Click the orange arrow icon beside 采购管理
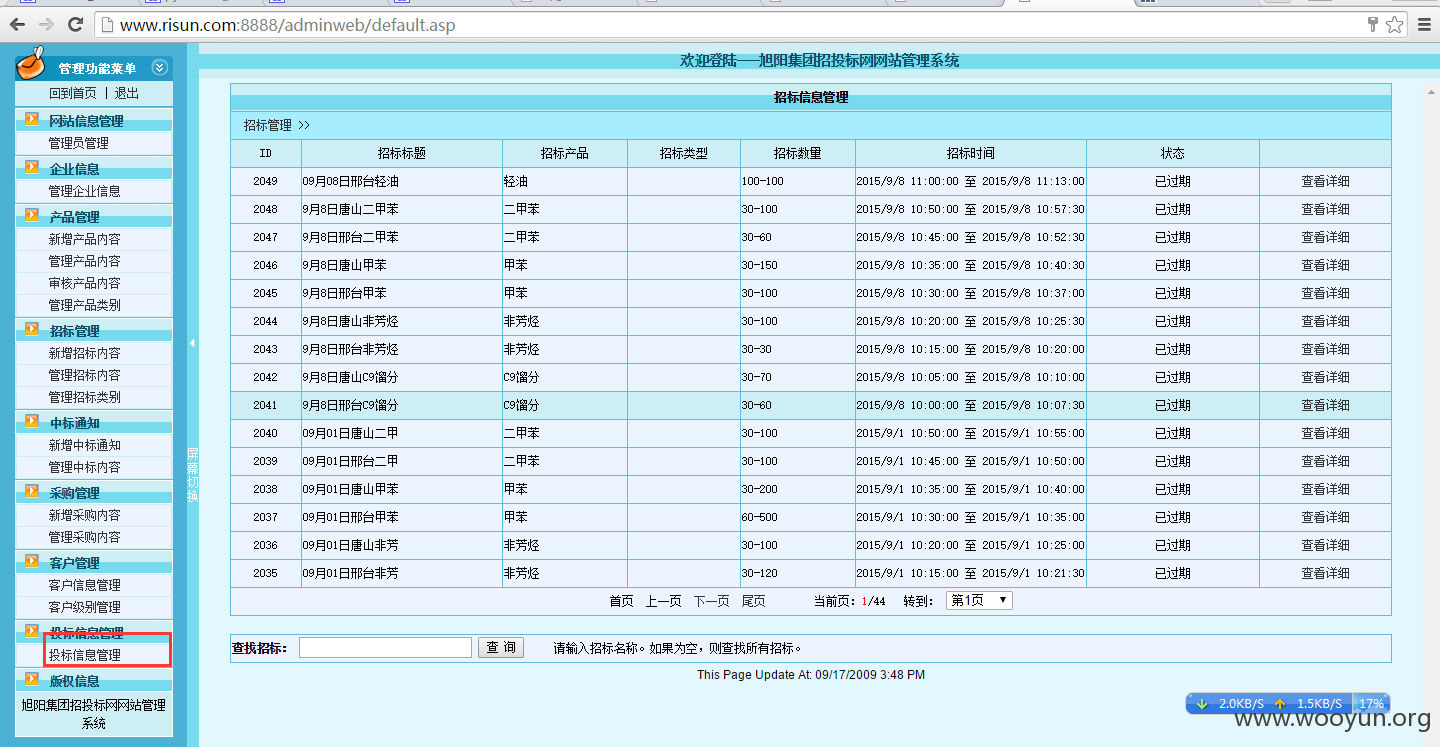This screenshot has height=747, width=1440. click(32, 492)
